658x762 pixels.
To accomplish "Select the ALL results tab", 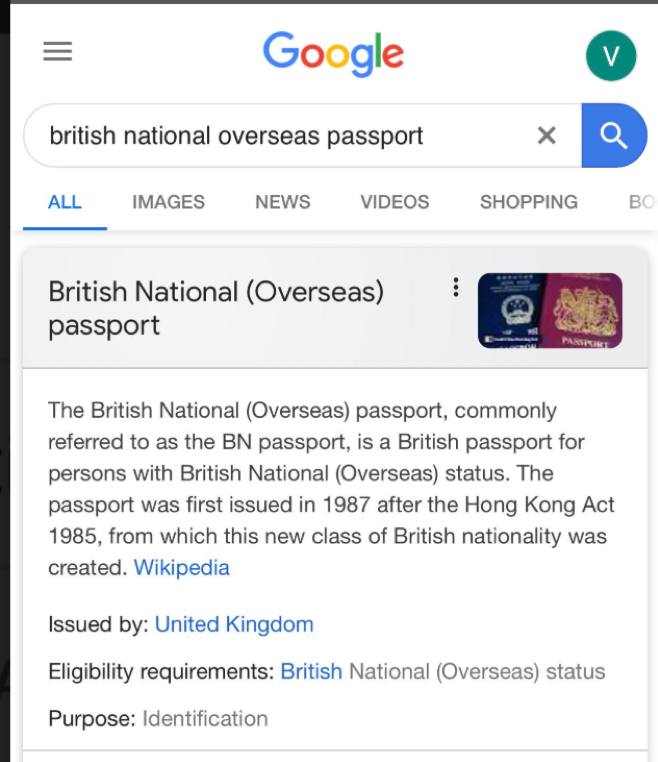I will coord(65,202).
